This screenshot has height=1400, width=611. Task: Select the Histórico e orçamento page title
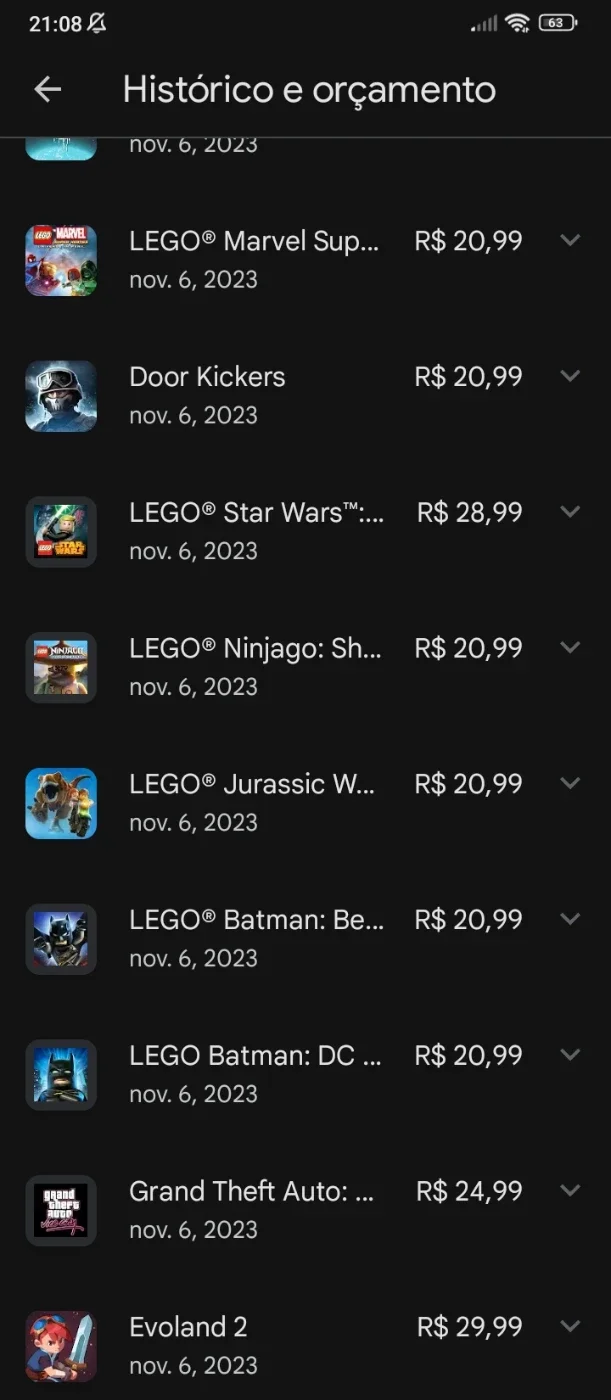coord(309,90)
